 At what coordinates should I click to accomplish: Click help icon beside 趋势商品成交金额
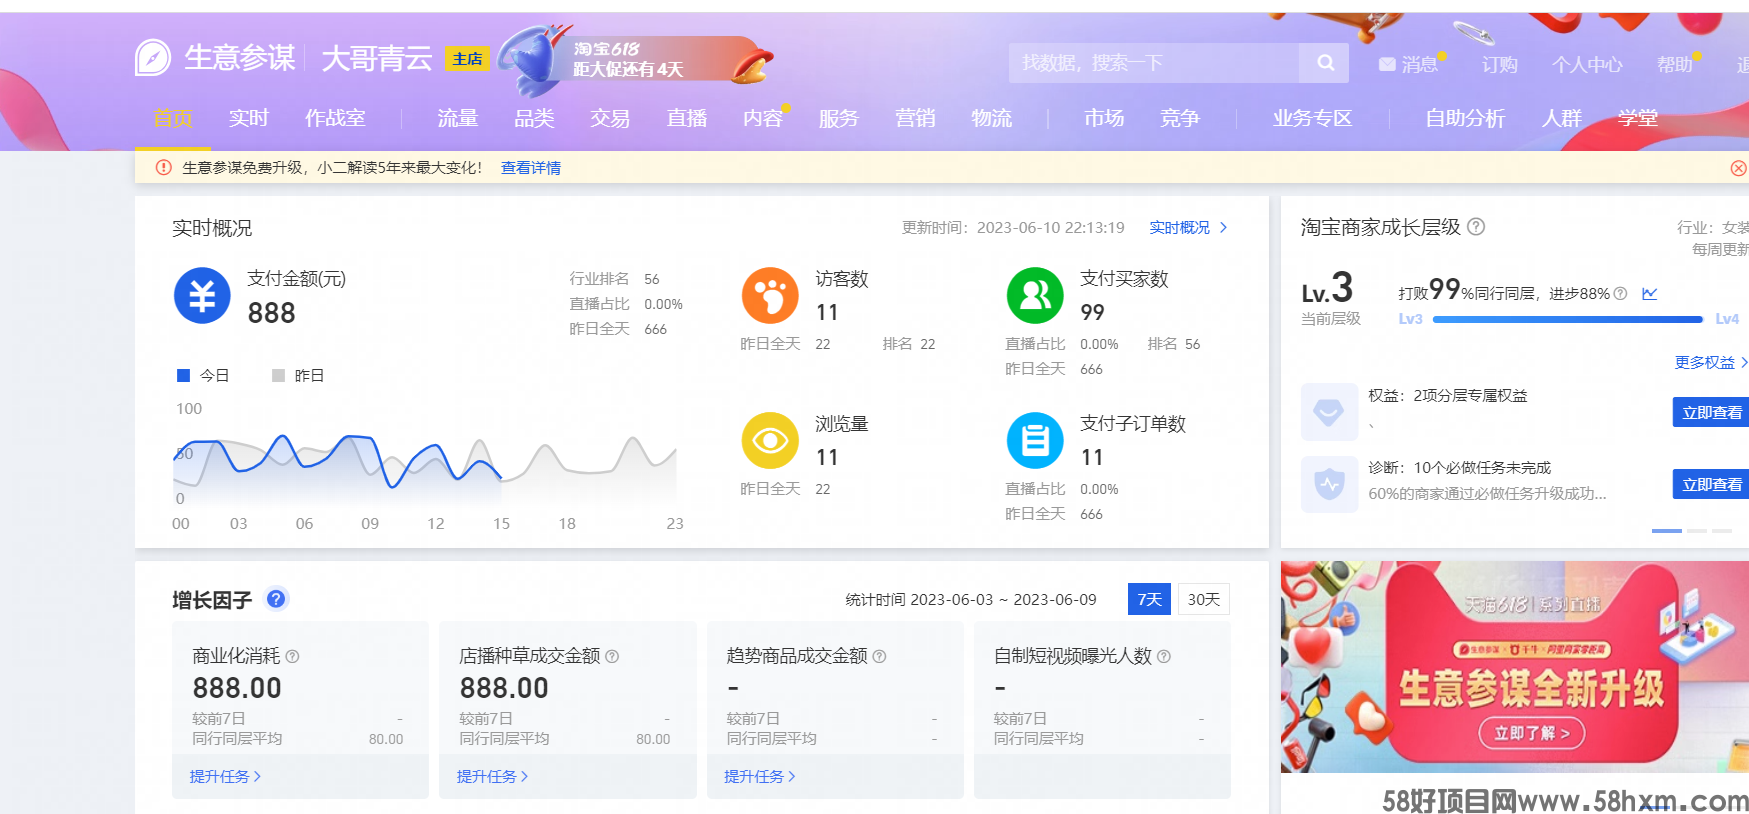879,657
